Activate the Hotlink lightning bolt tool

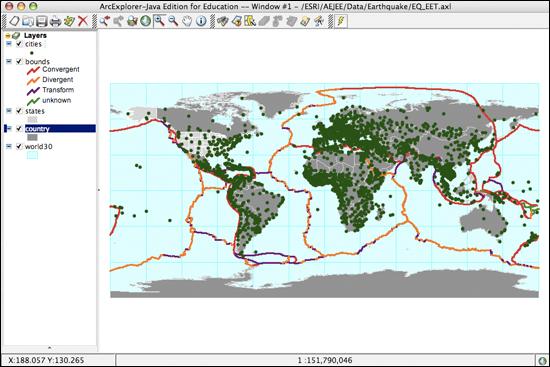click(x=341, y=21)
